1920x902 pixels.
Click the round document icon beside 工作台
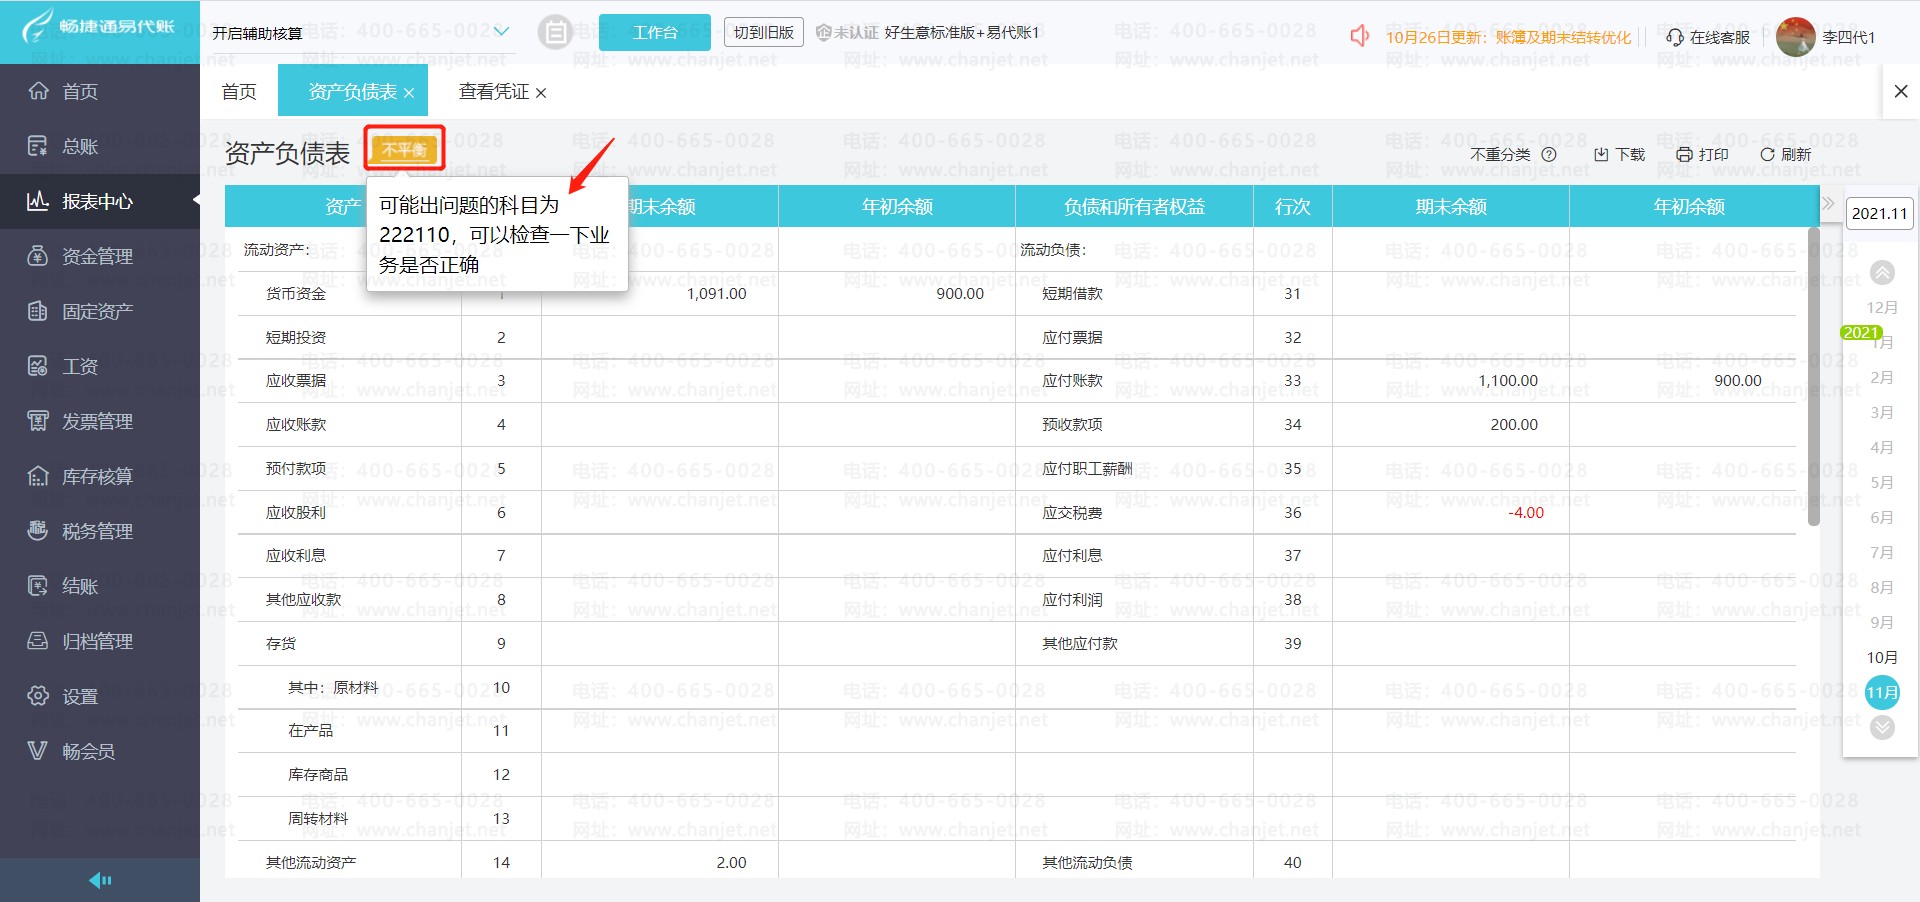click(555, 33)
